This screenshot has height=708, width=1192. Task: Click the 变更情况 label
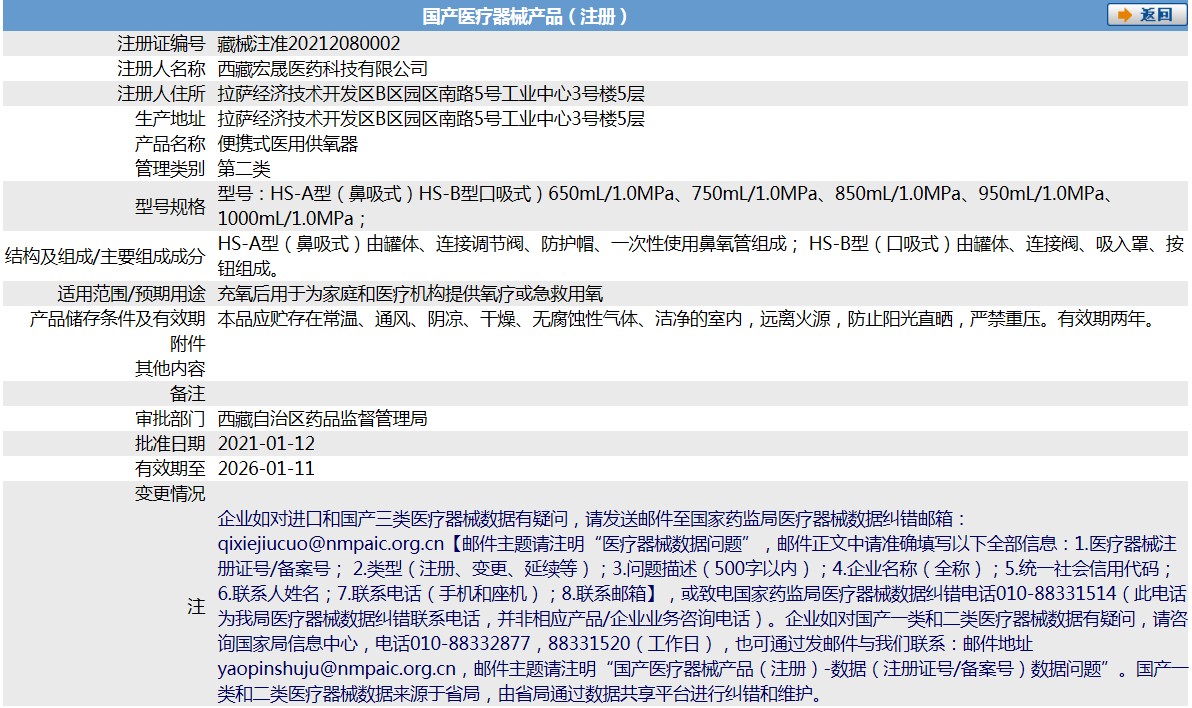(x=170, y=494)
